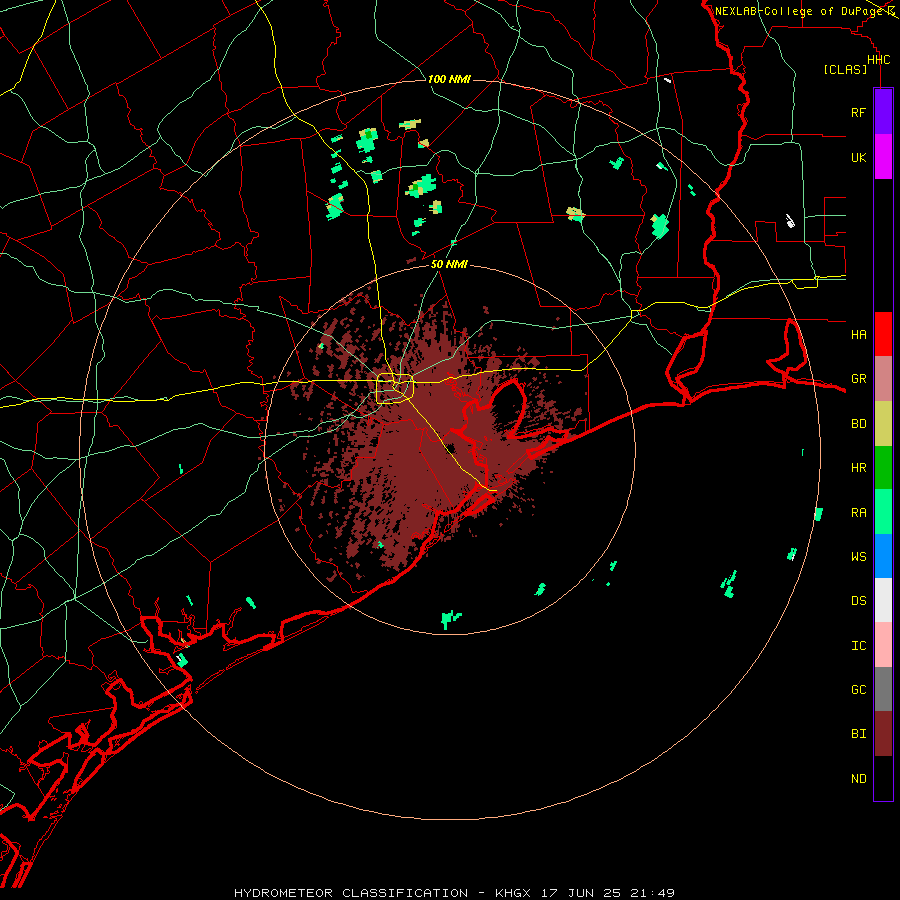Image resolution: width=900 pixels, height=900 pixels.
Task: Click the WS blue legend swatch
Action: [x=883, y=556]
